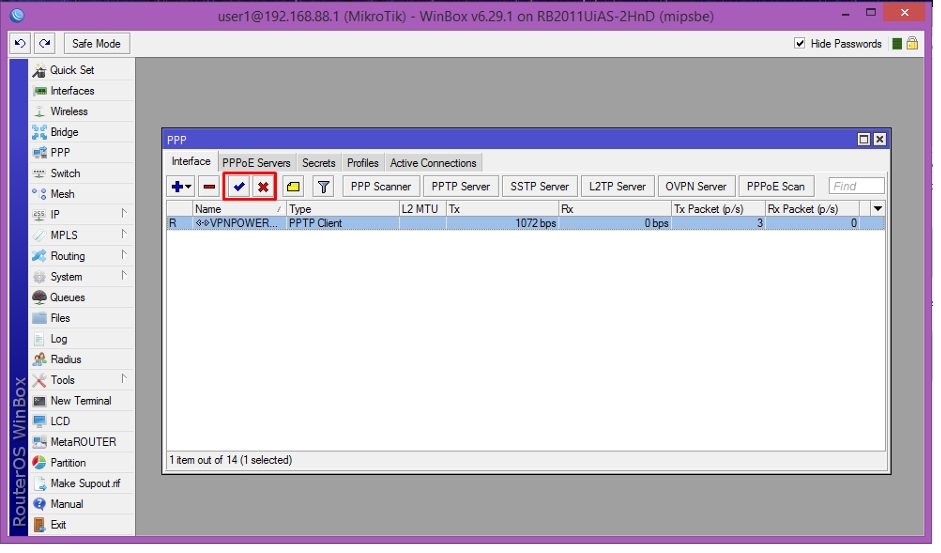
Task: Select the VPNPOWER PPTP Client row
Action: coord(526,224)
